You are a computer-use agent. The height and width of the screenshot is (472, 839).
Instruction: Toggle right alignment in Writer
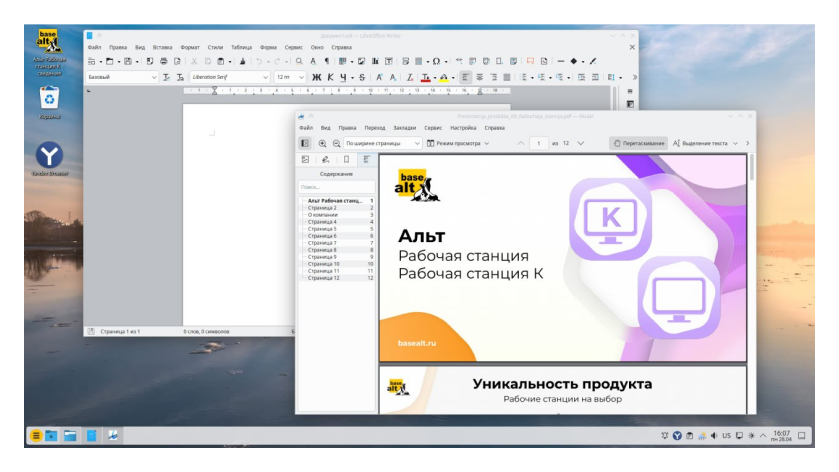tap(493, 77)
